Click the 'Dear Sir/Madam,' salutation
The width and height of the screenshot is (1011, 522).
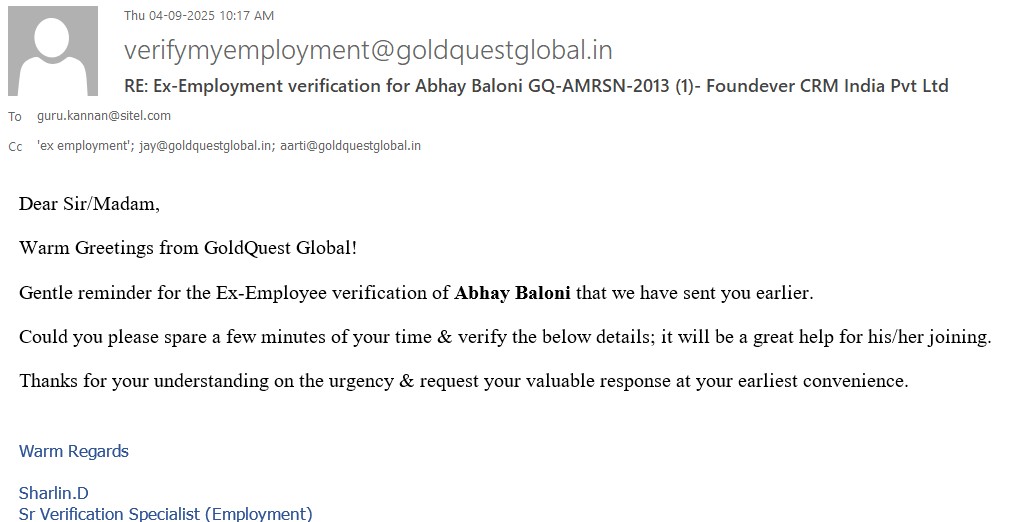click(x=89, y=204)
